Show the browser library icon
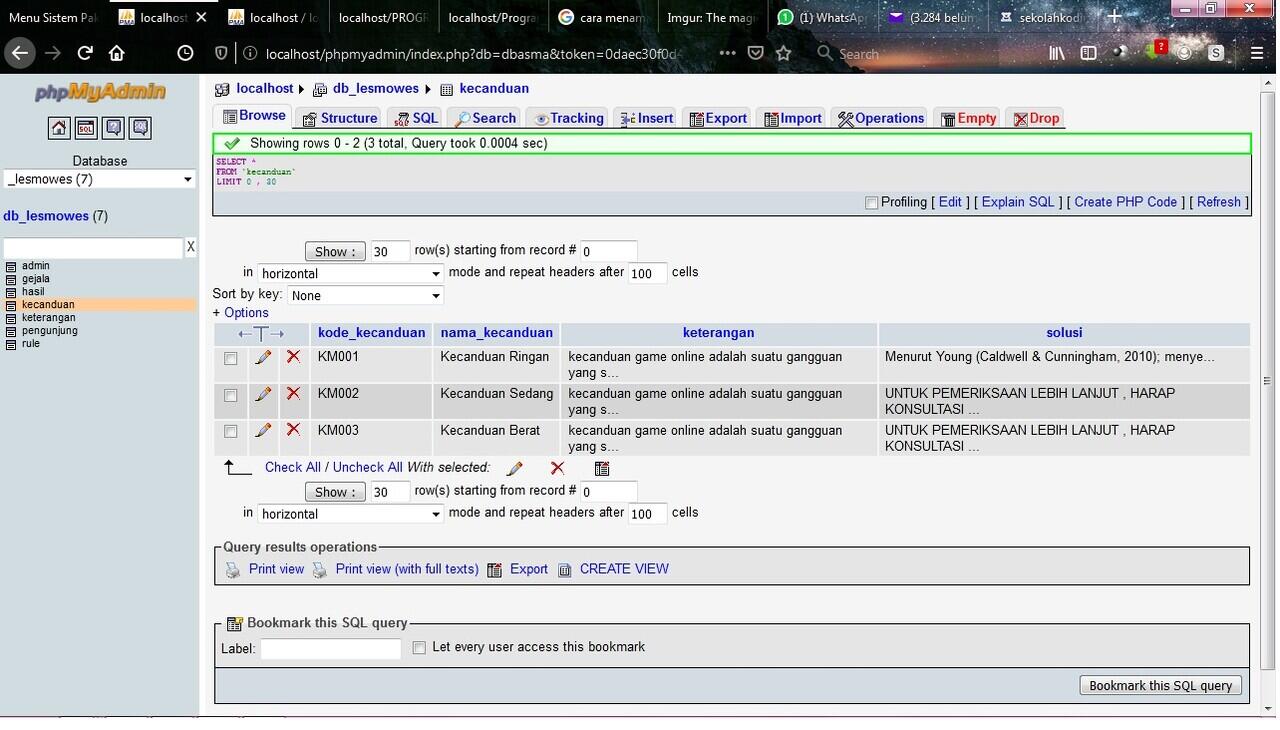The width and height of the screenshot is (1280, 730). pos(1057,53)
